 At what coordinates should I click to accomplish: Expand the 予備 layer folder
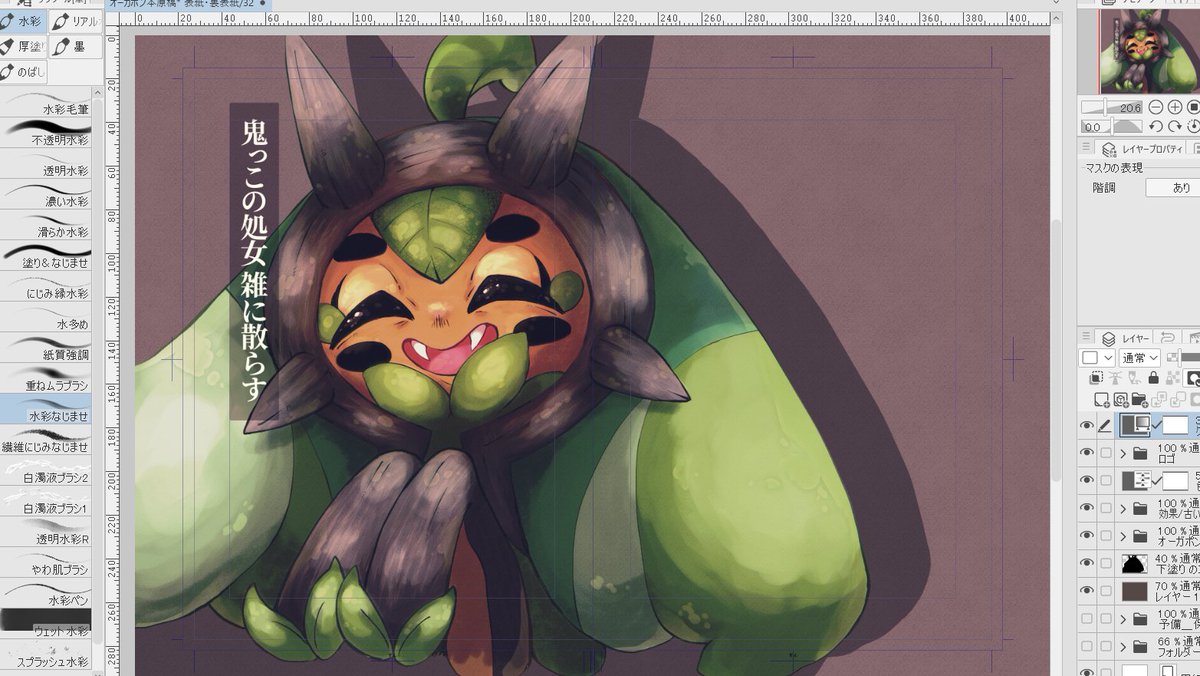1123,619
